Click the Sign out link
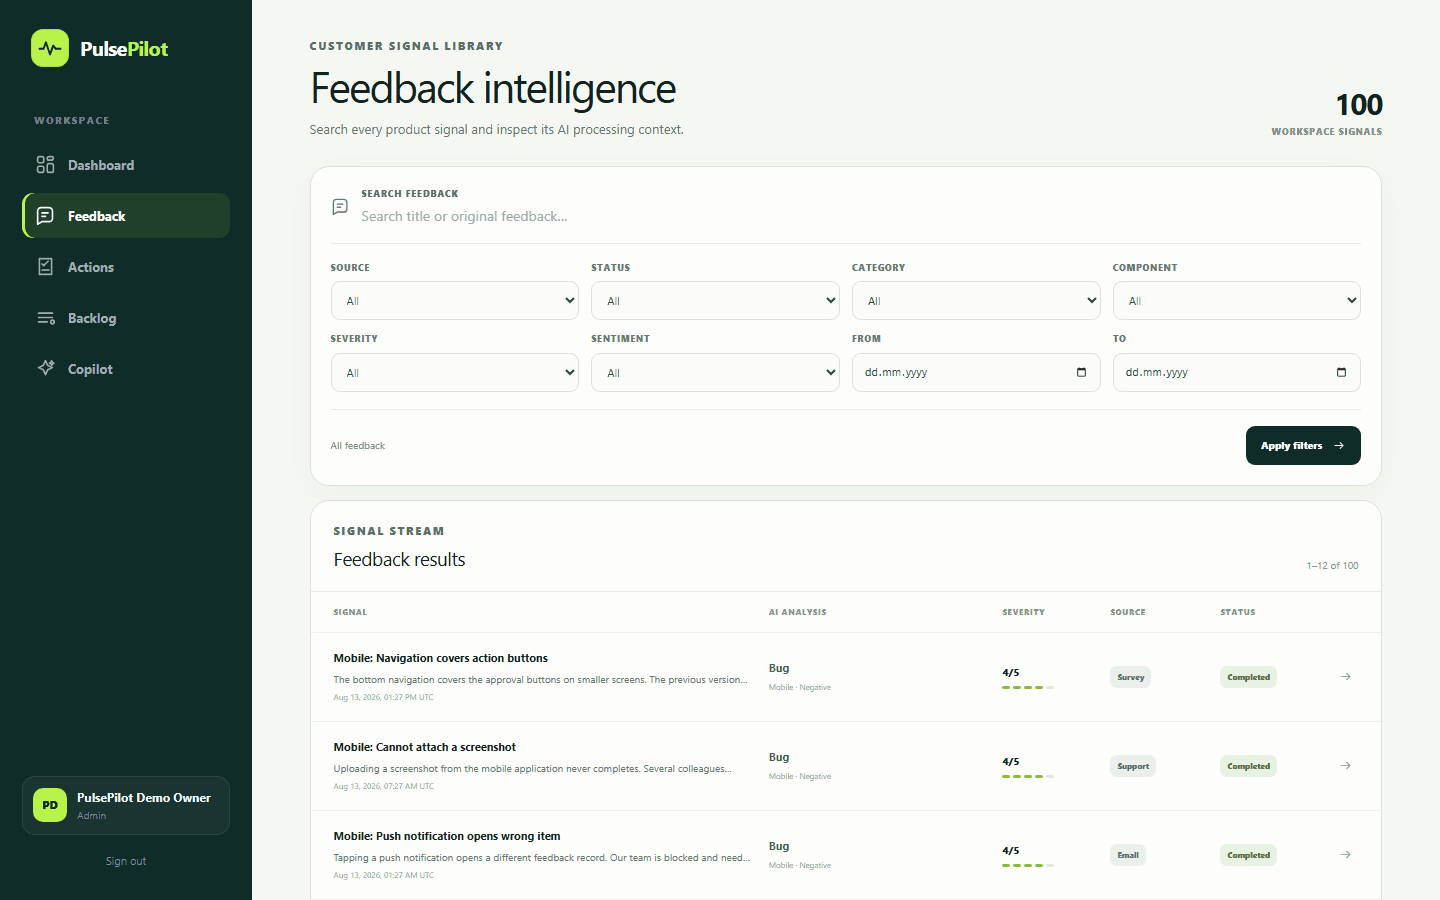This screenshot has height=900, width=1440. pyautogui.click(x=126, y=861)
